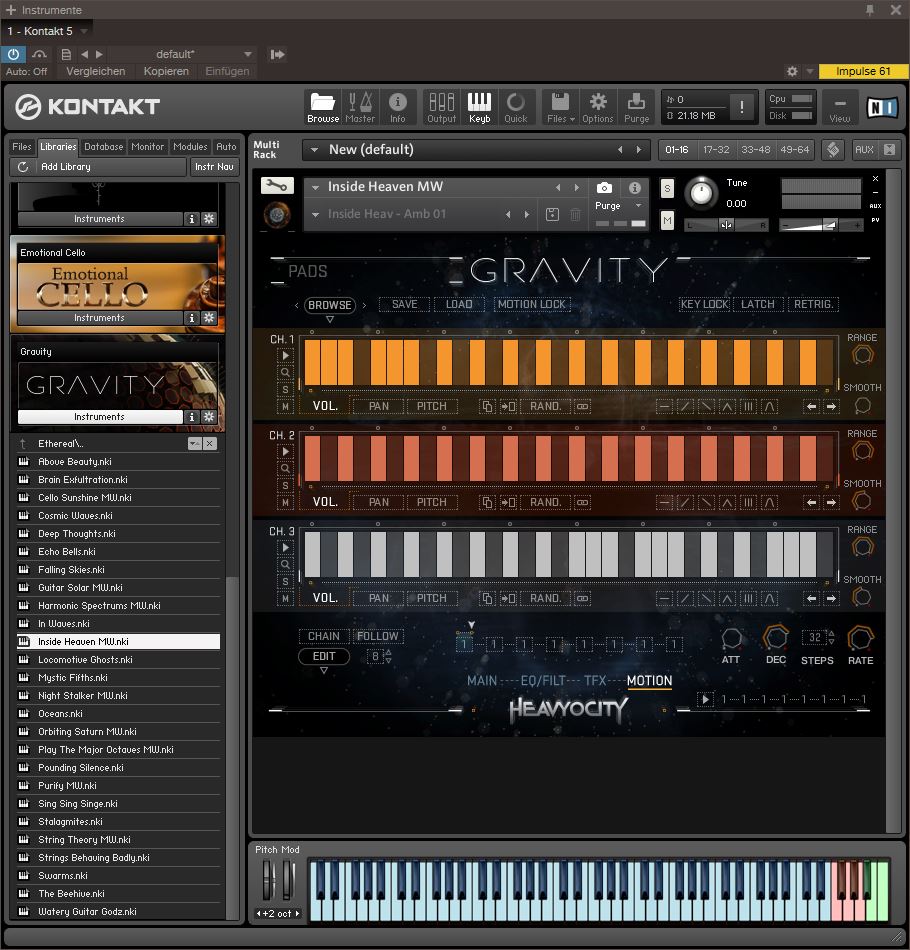
Task: Open Gravity library info icon
Action: pos(191,417)
